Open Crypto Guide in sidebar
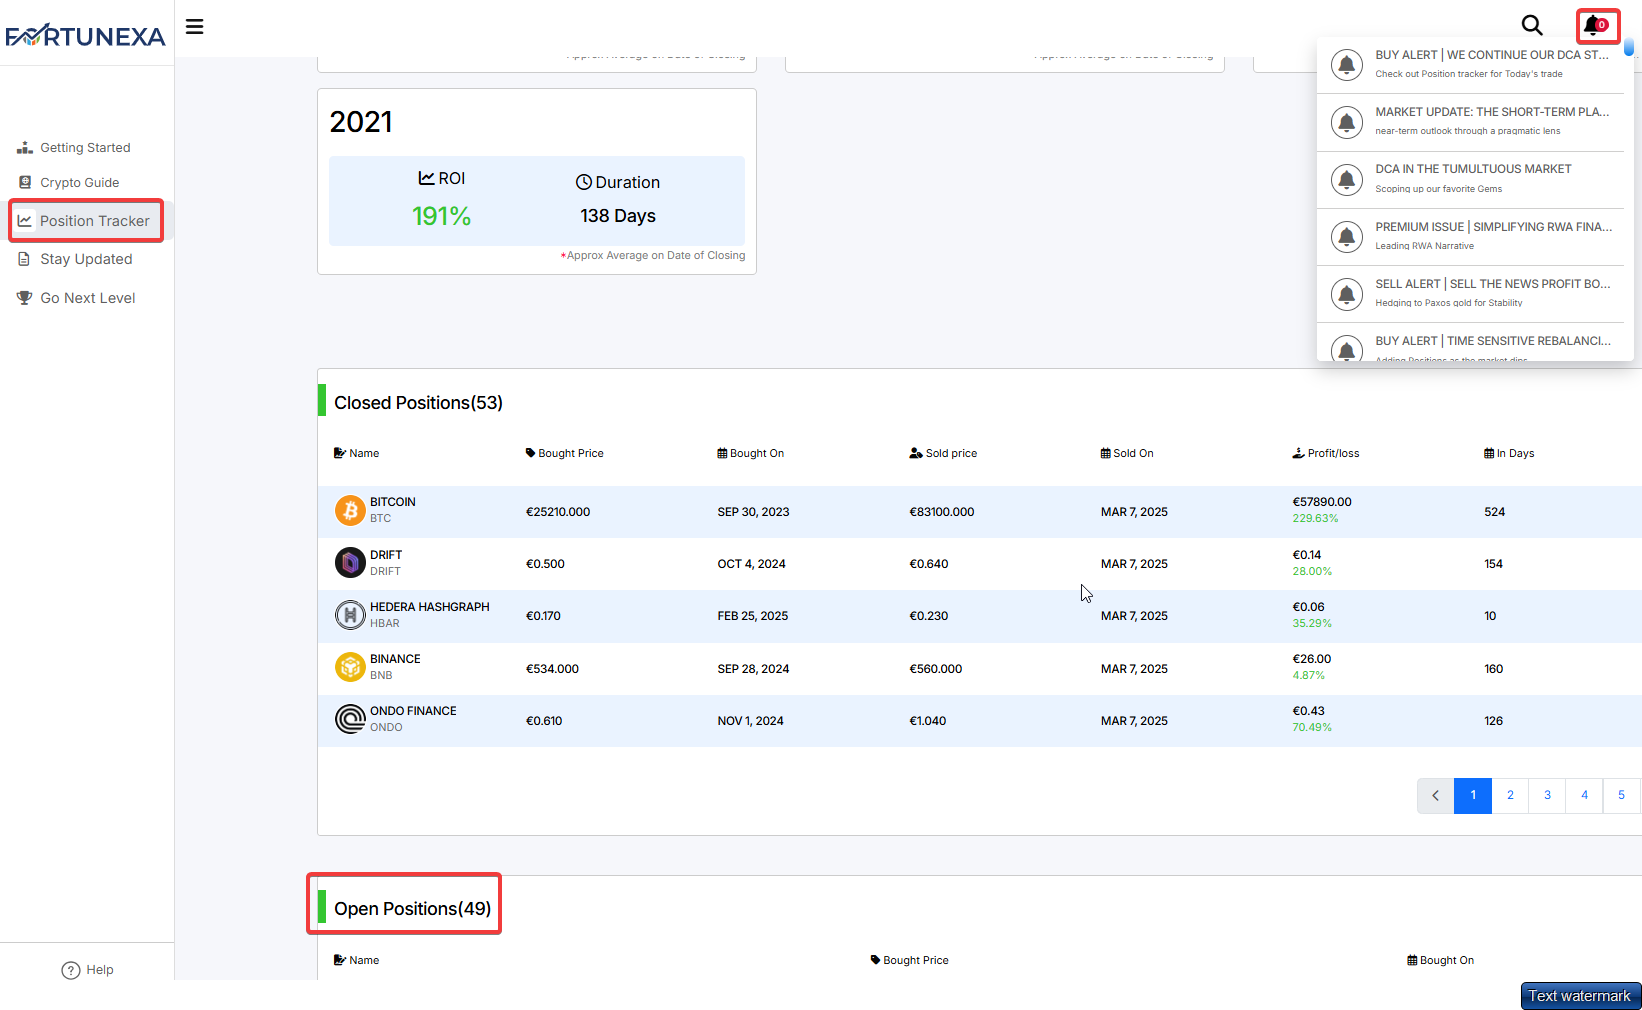 point(69,183)
